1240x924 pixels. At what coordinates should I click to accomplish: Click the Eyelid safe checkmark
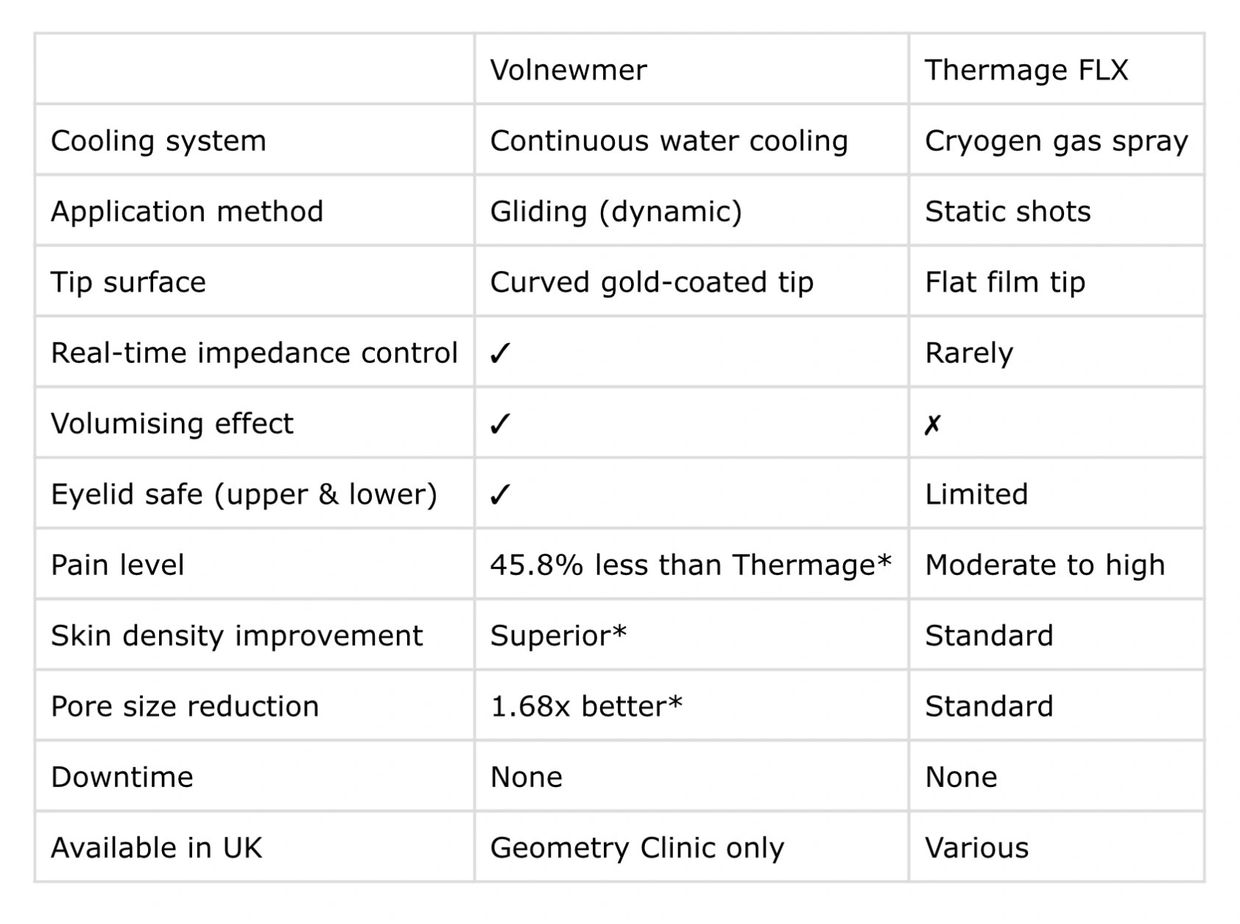click(501, 495)
